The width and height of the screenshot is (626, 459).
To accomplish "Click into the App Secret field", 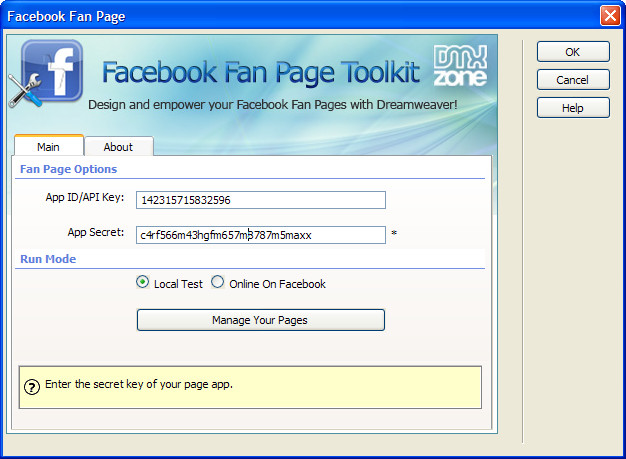I will click(261, 235).
